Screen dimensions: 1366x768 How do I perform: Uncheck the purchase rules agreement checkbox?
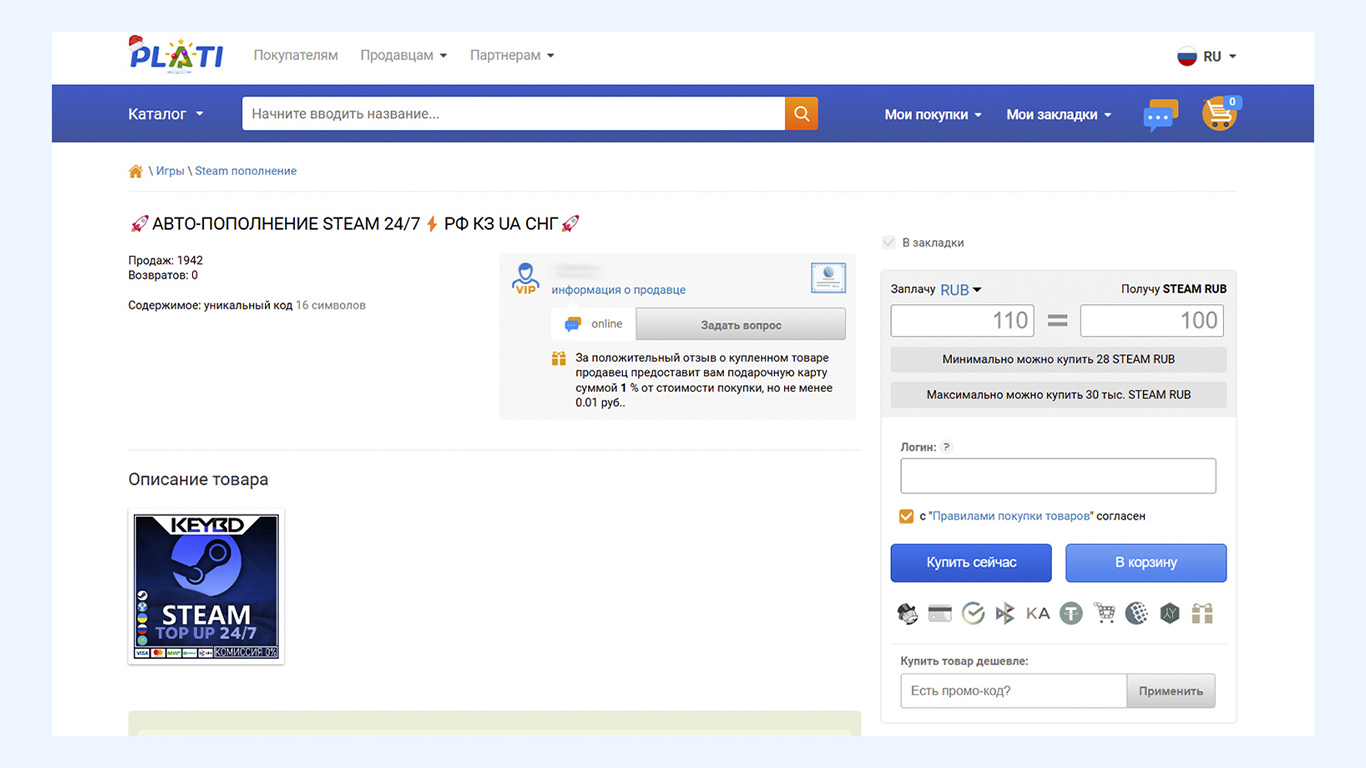click(906, 516)
